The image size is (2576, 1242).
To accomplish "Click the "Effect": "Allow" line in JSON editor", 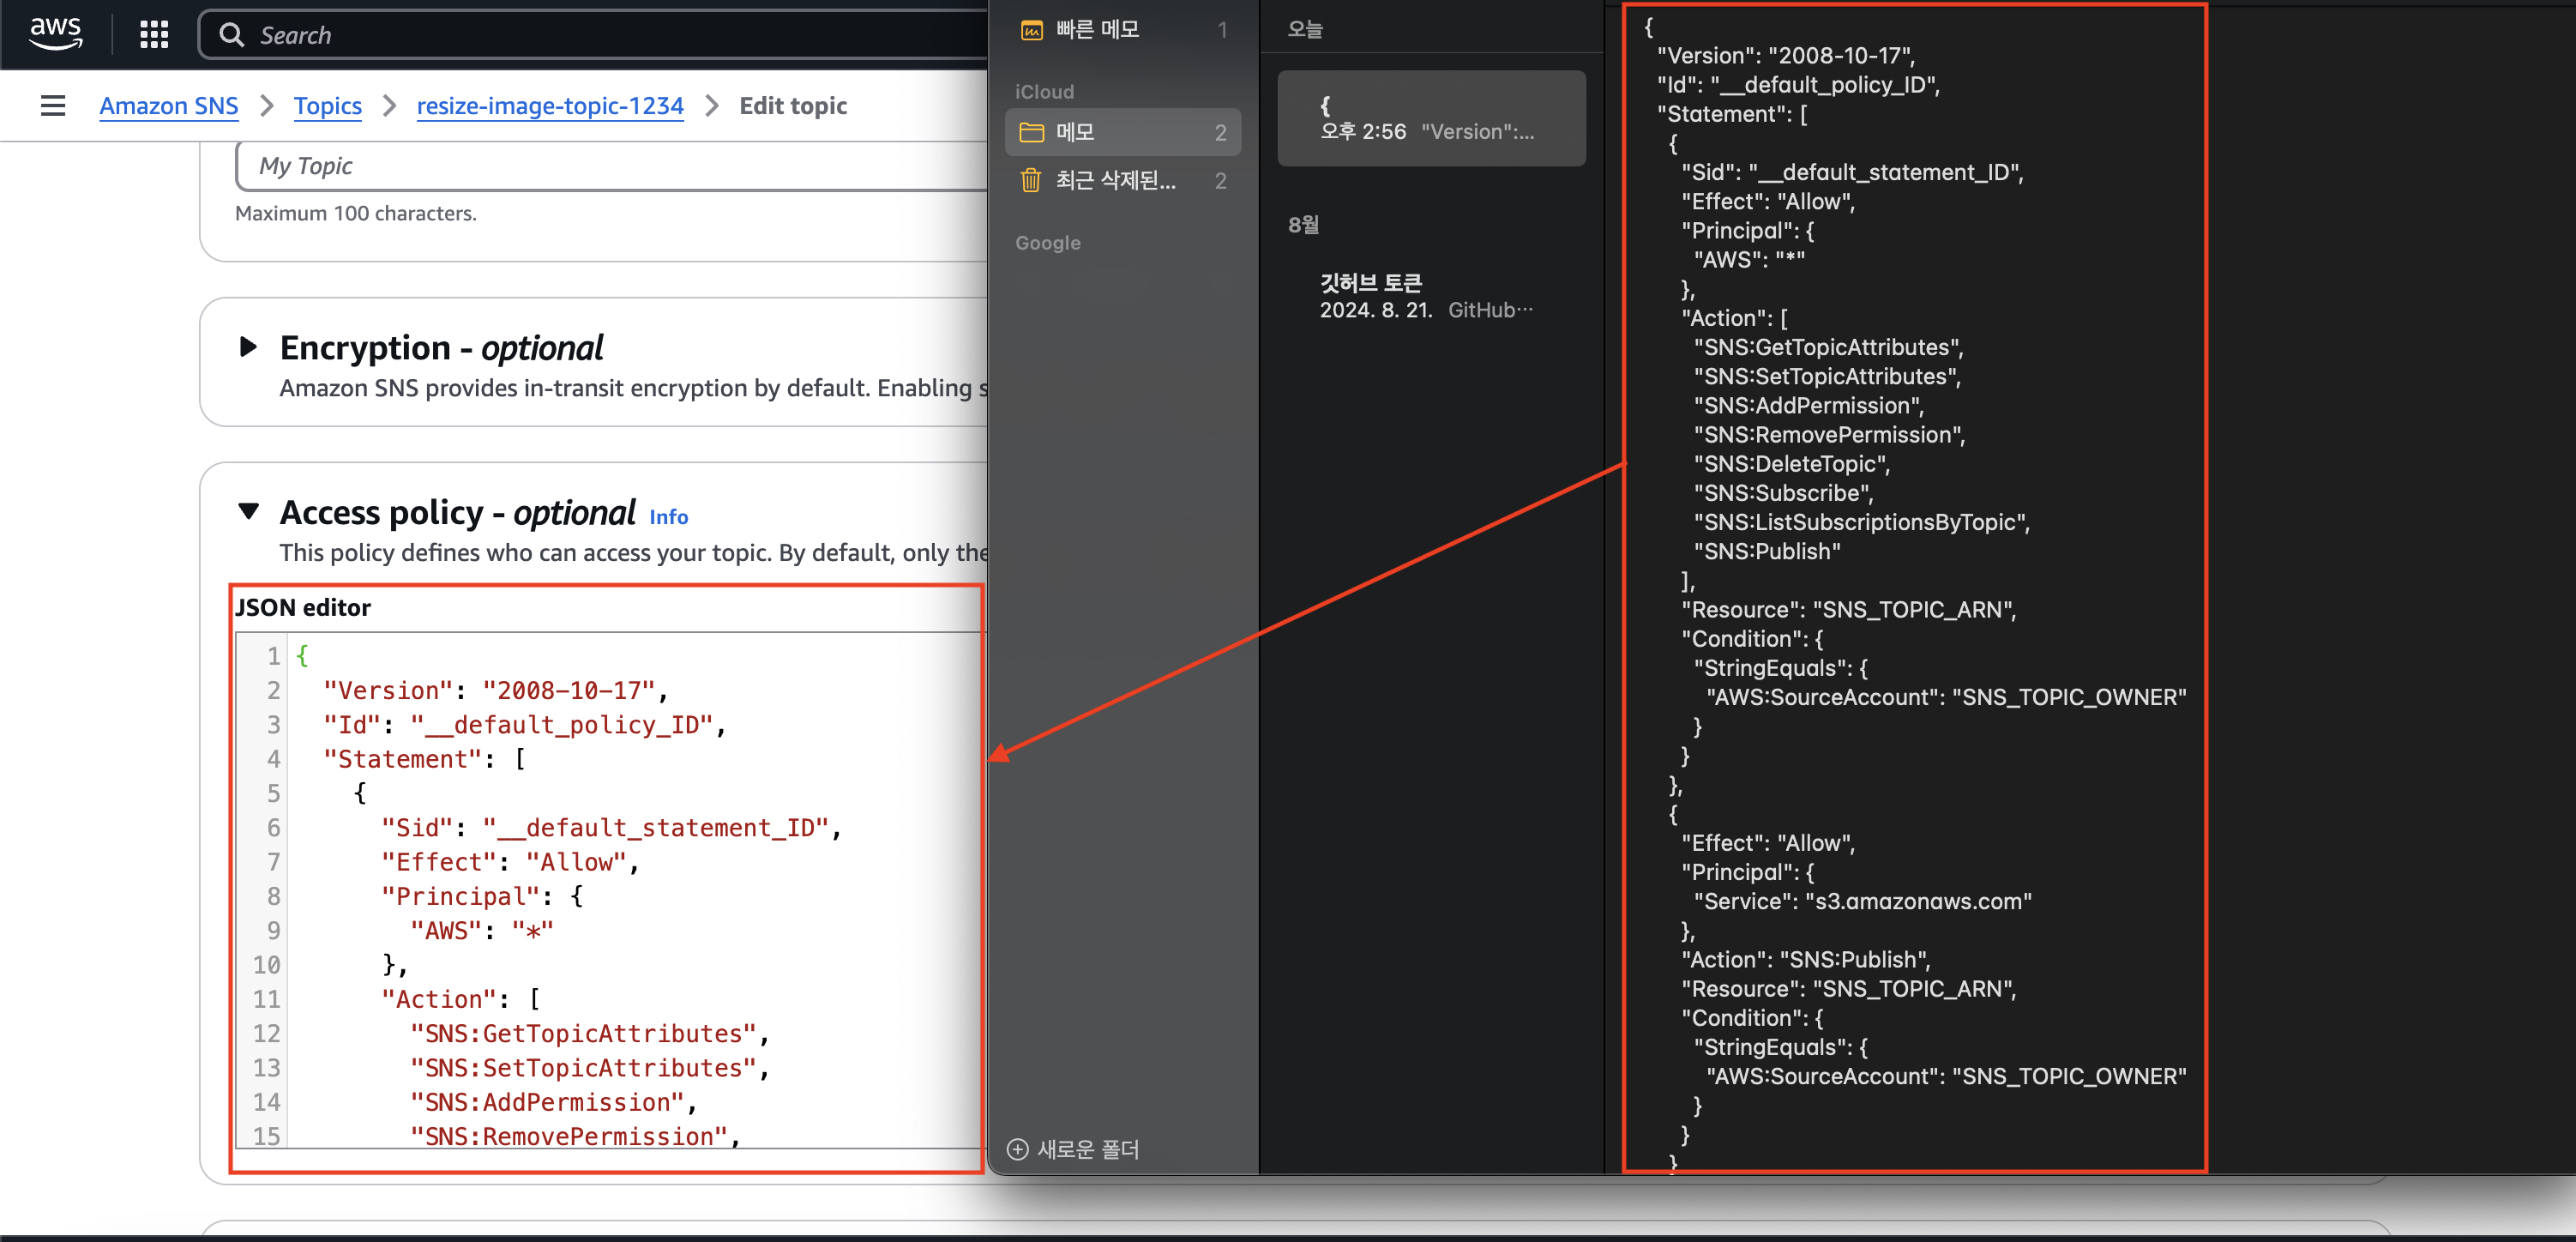I will pyautogui.click(x=509, y=862).
